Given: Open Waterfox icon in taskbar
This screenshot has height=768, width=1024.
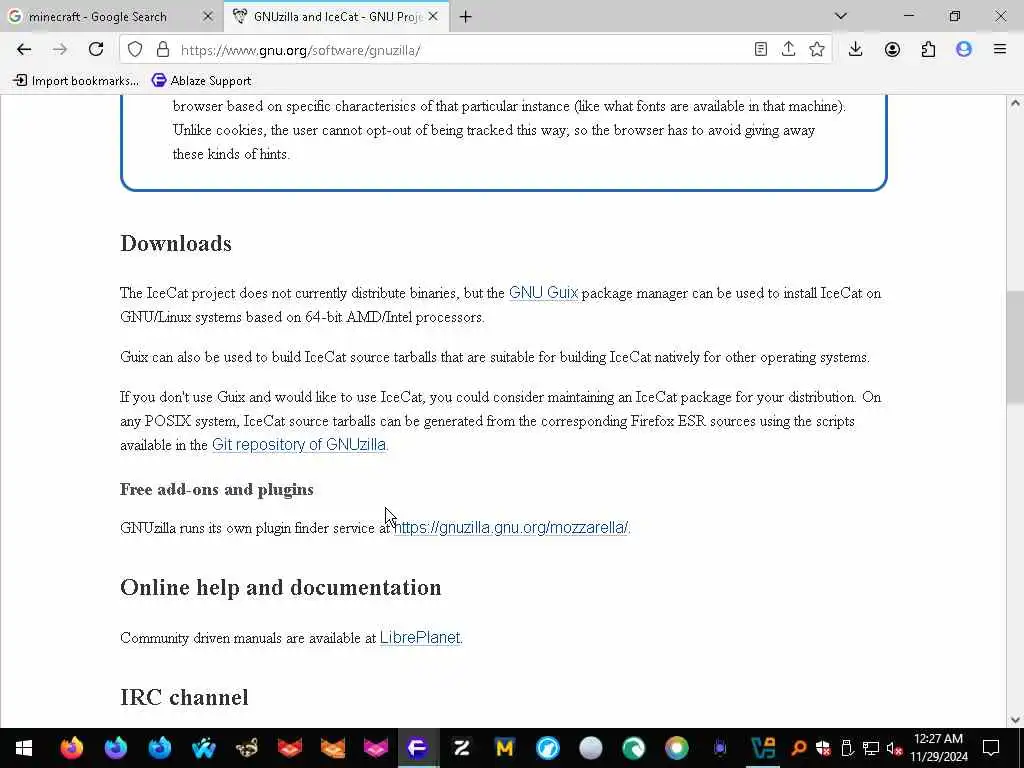Looking at the screenshot, I should coord(203,747).
